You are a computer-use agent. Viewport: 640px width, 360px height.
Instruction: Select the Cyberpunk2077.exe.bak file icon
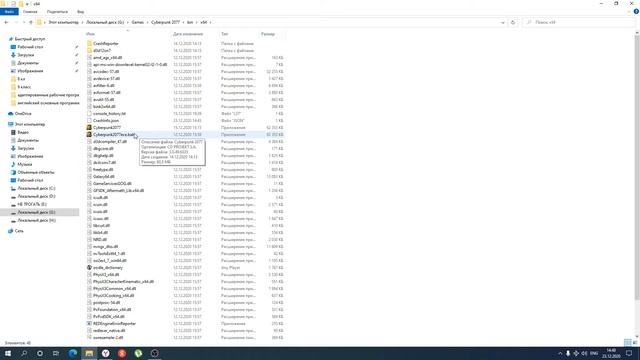tap(89, 135)
